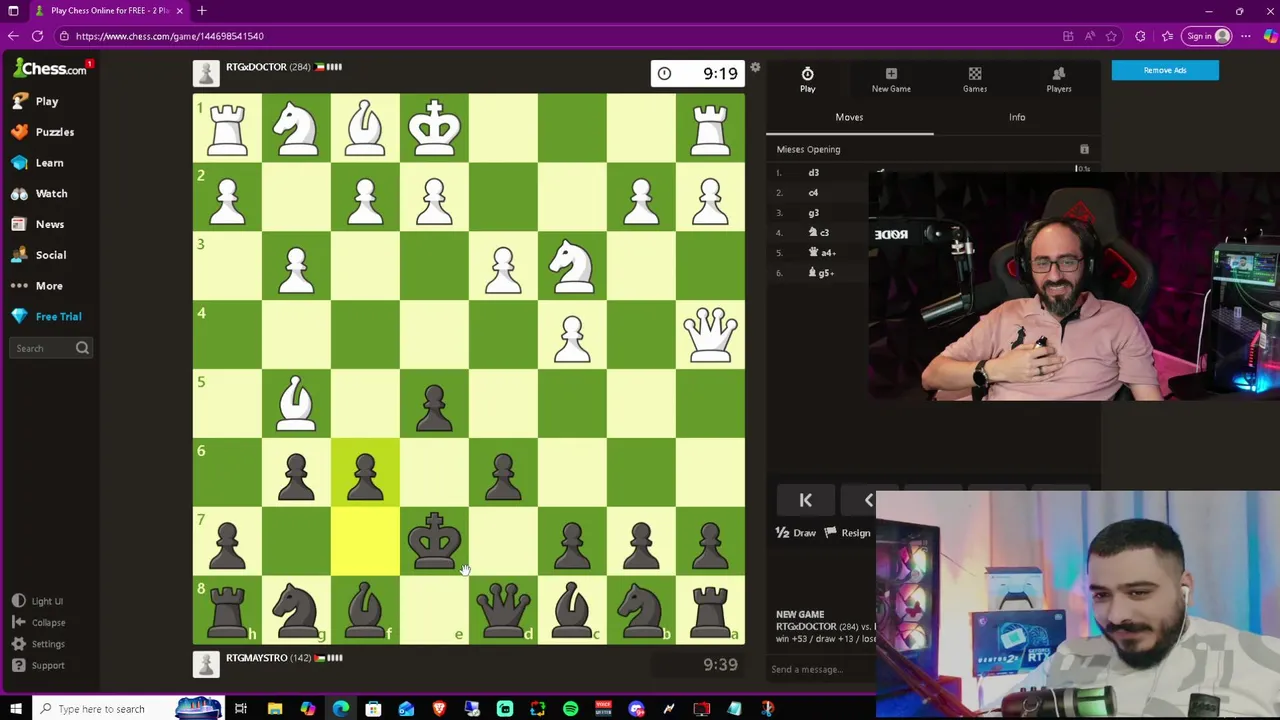Click RTGxDOCTOR player avatar
The image size is (1280, 720).
[206, 73]
